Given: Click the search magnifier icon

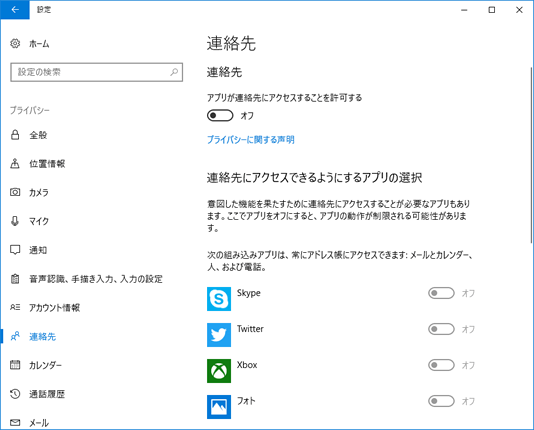Looking at the screenshot, I should pyautogui.click(x=174, y=72).
